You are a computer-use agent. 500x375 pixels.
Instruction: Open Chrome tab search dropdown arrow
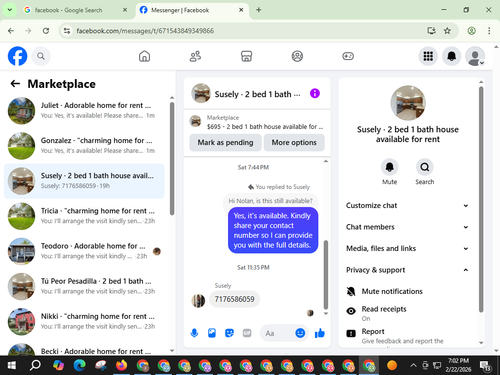[x=10, y=10]
